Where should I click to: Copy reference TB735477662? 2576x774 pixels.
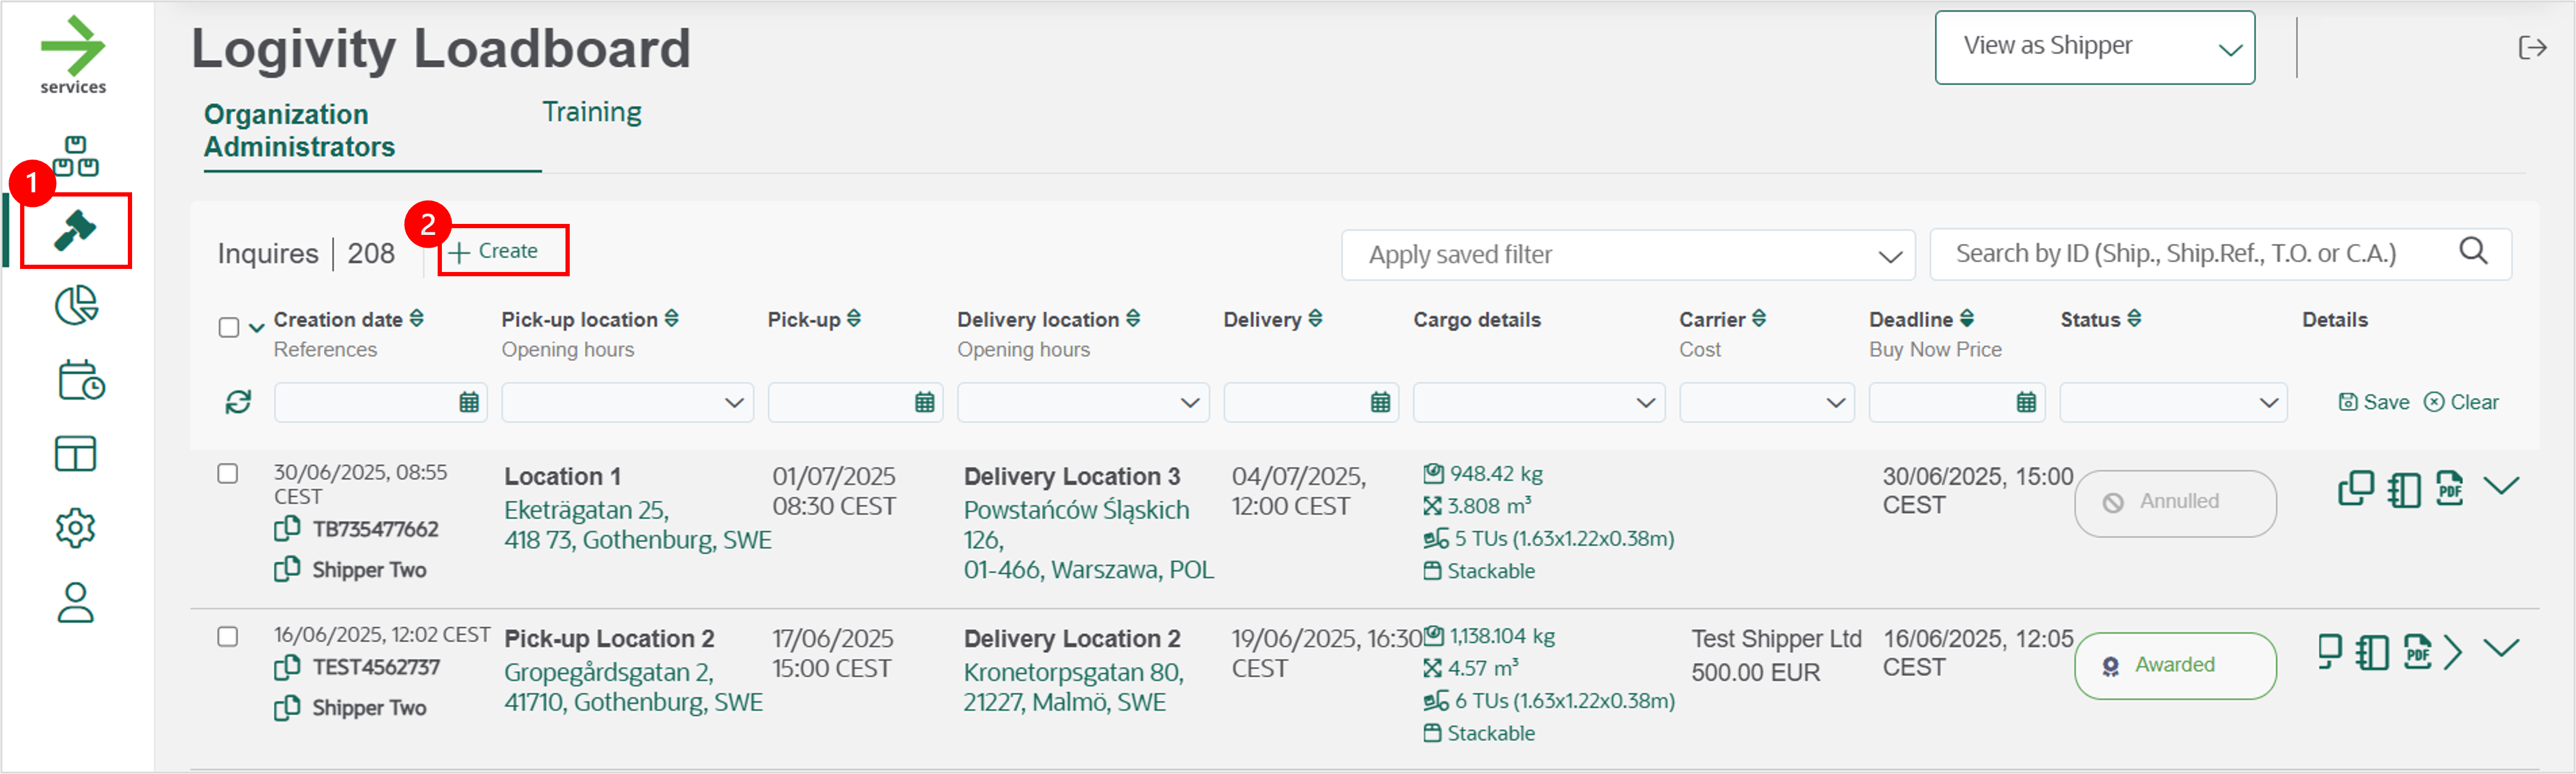pos(287,528)
